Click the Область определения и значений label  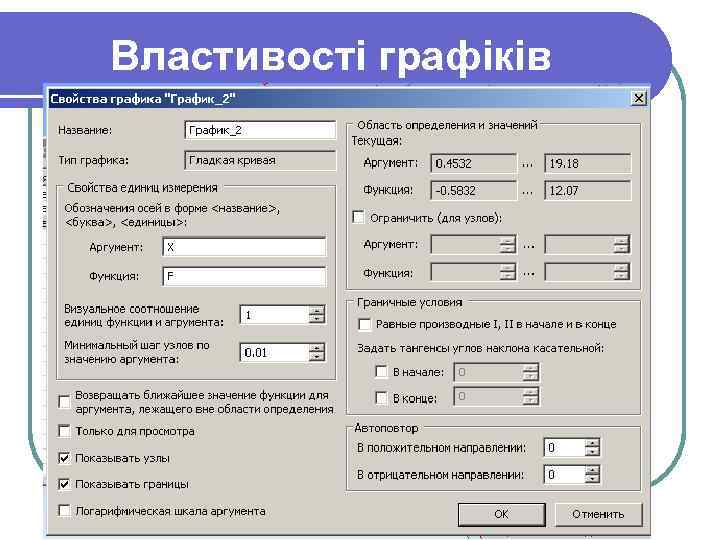[x=447, y=125]
